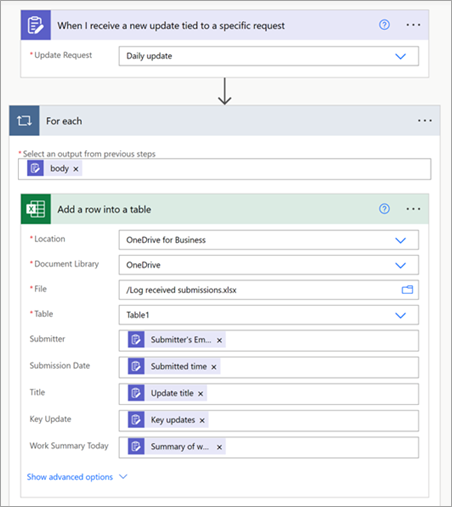Open the For each ellipsis menu
The height and width of the screenshot is (507, 452).
point(425,121)
